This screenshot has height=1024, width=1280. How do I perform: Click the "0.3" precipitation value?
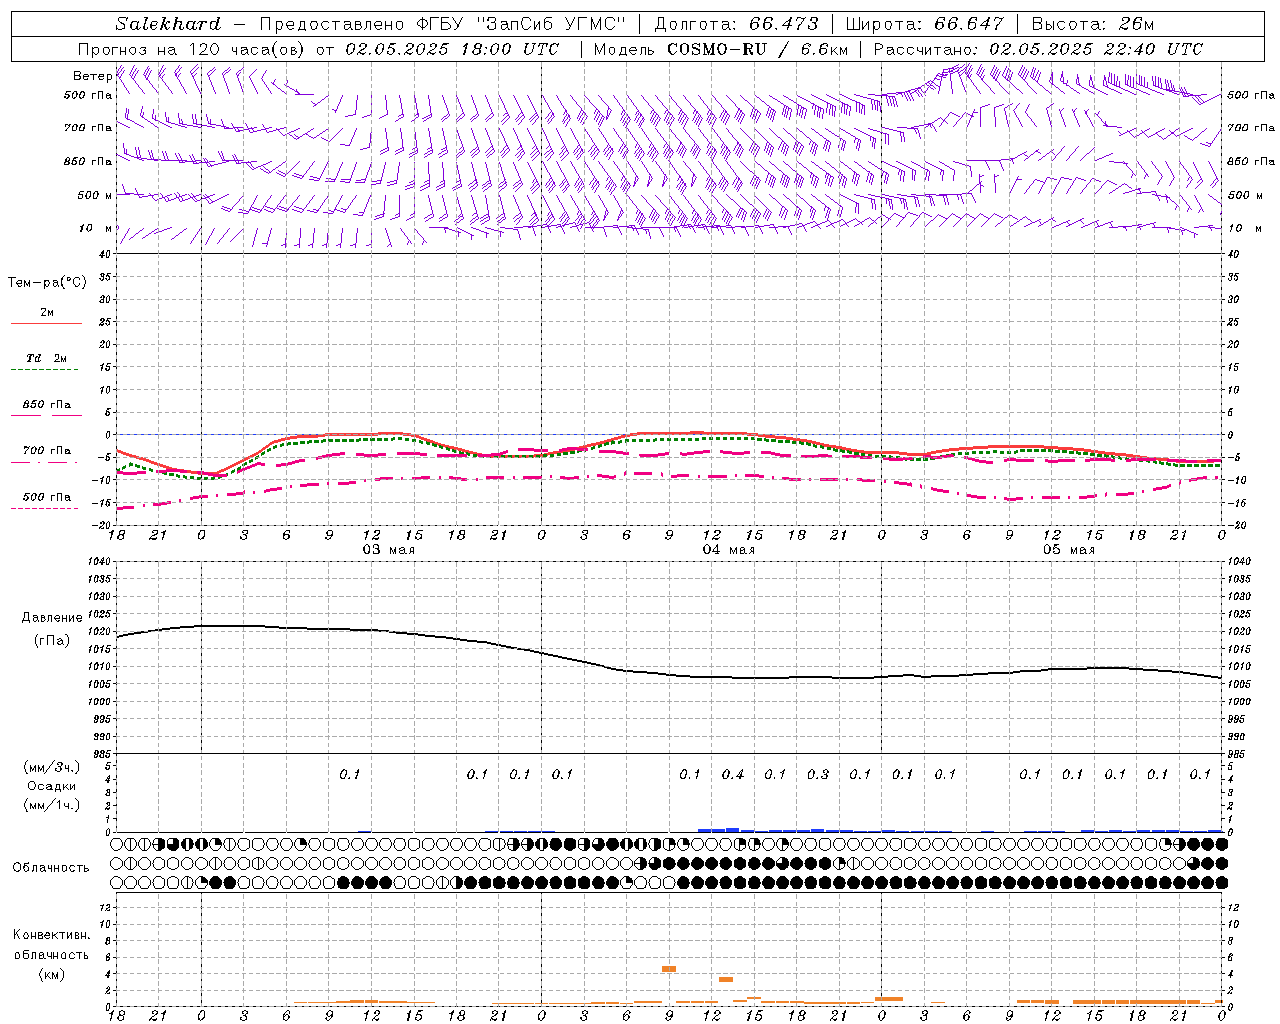[818, 774]
